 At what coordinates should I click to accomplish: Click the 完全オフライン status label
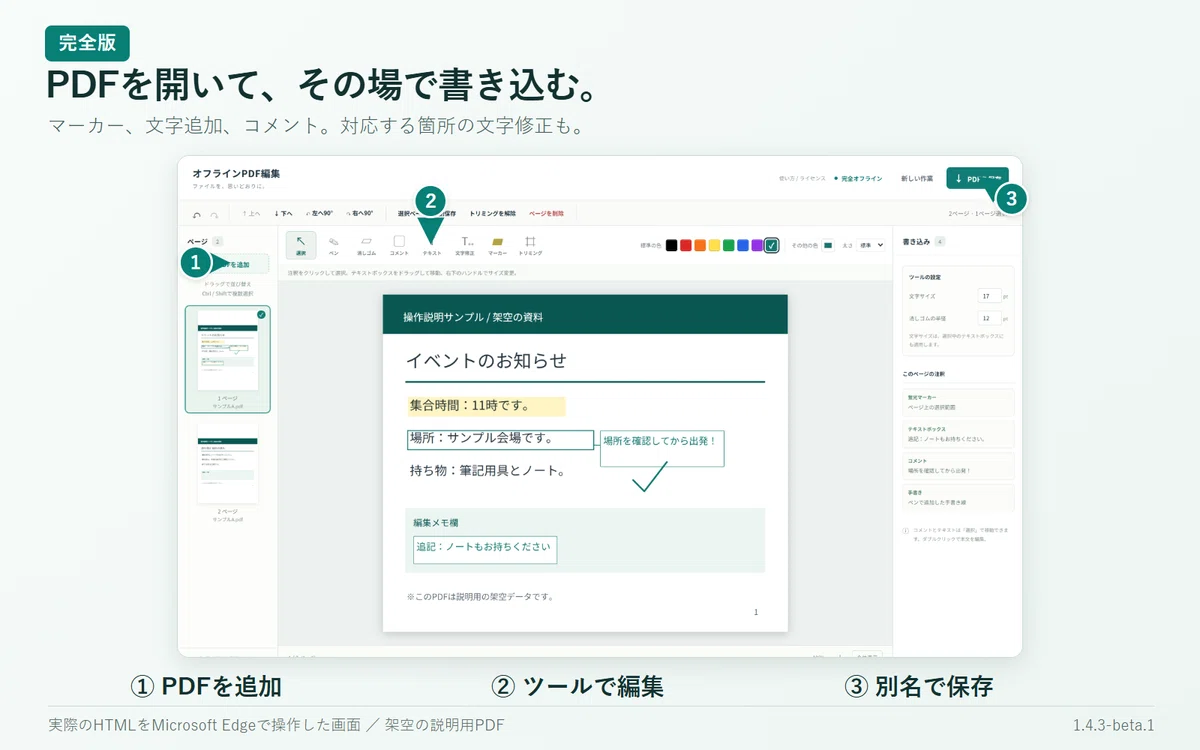[x=858, y=178]
